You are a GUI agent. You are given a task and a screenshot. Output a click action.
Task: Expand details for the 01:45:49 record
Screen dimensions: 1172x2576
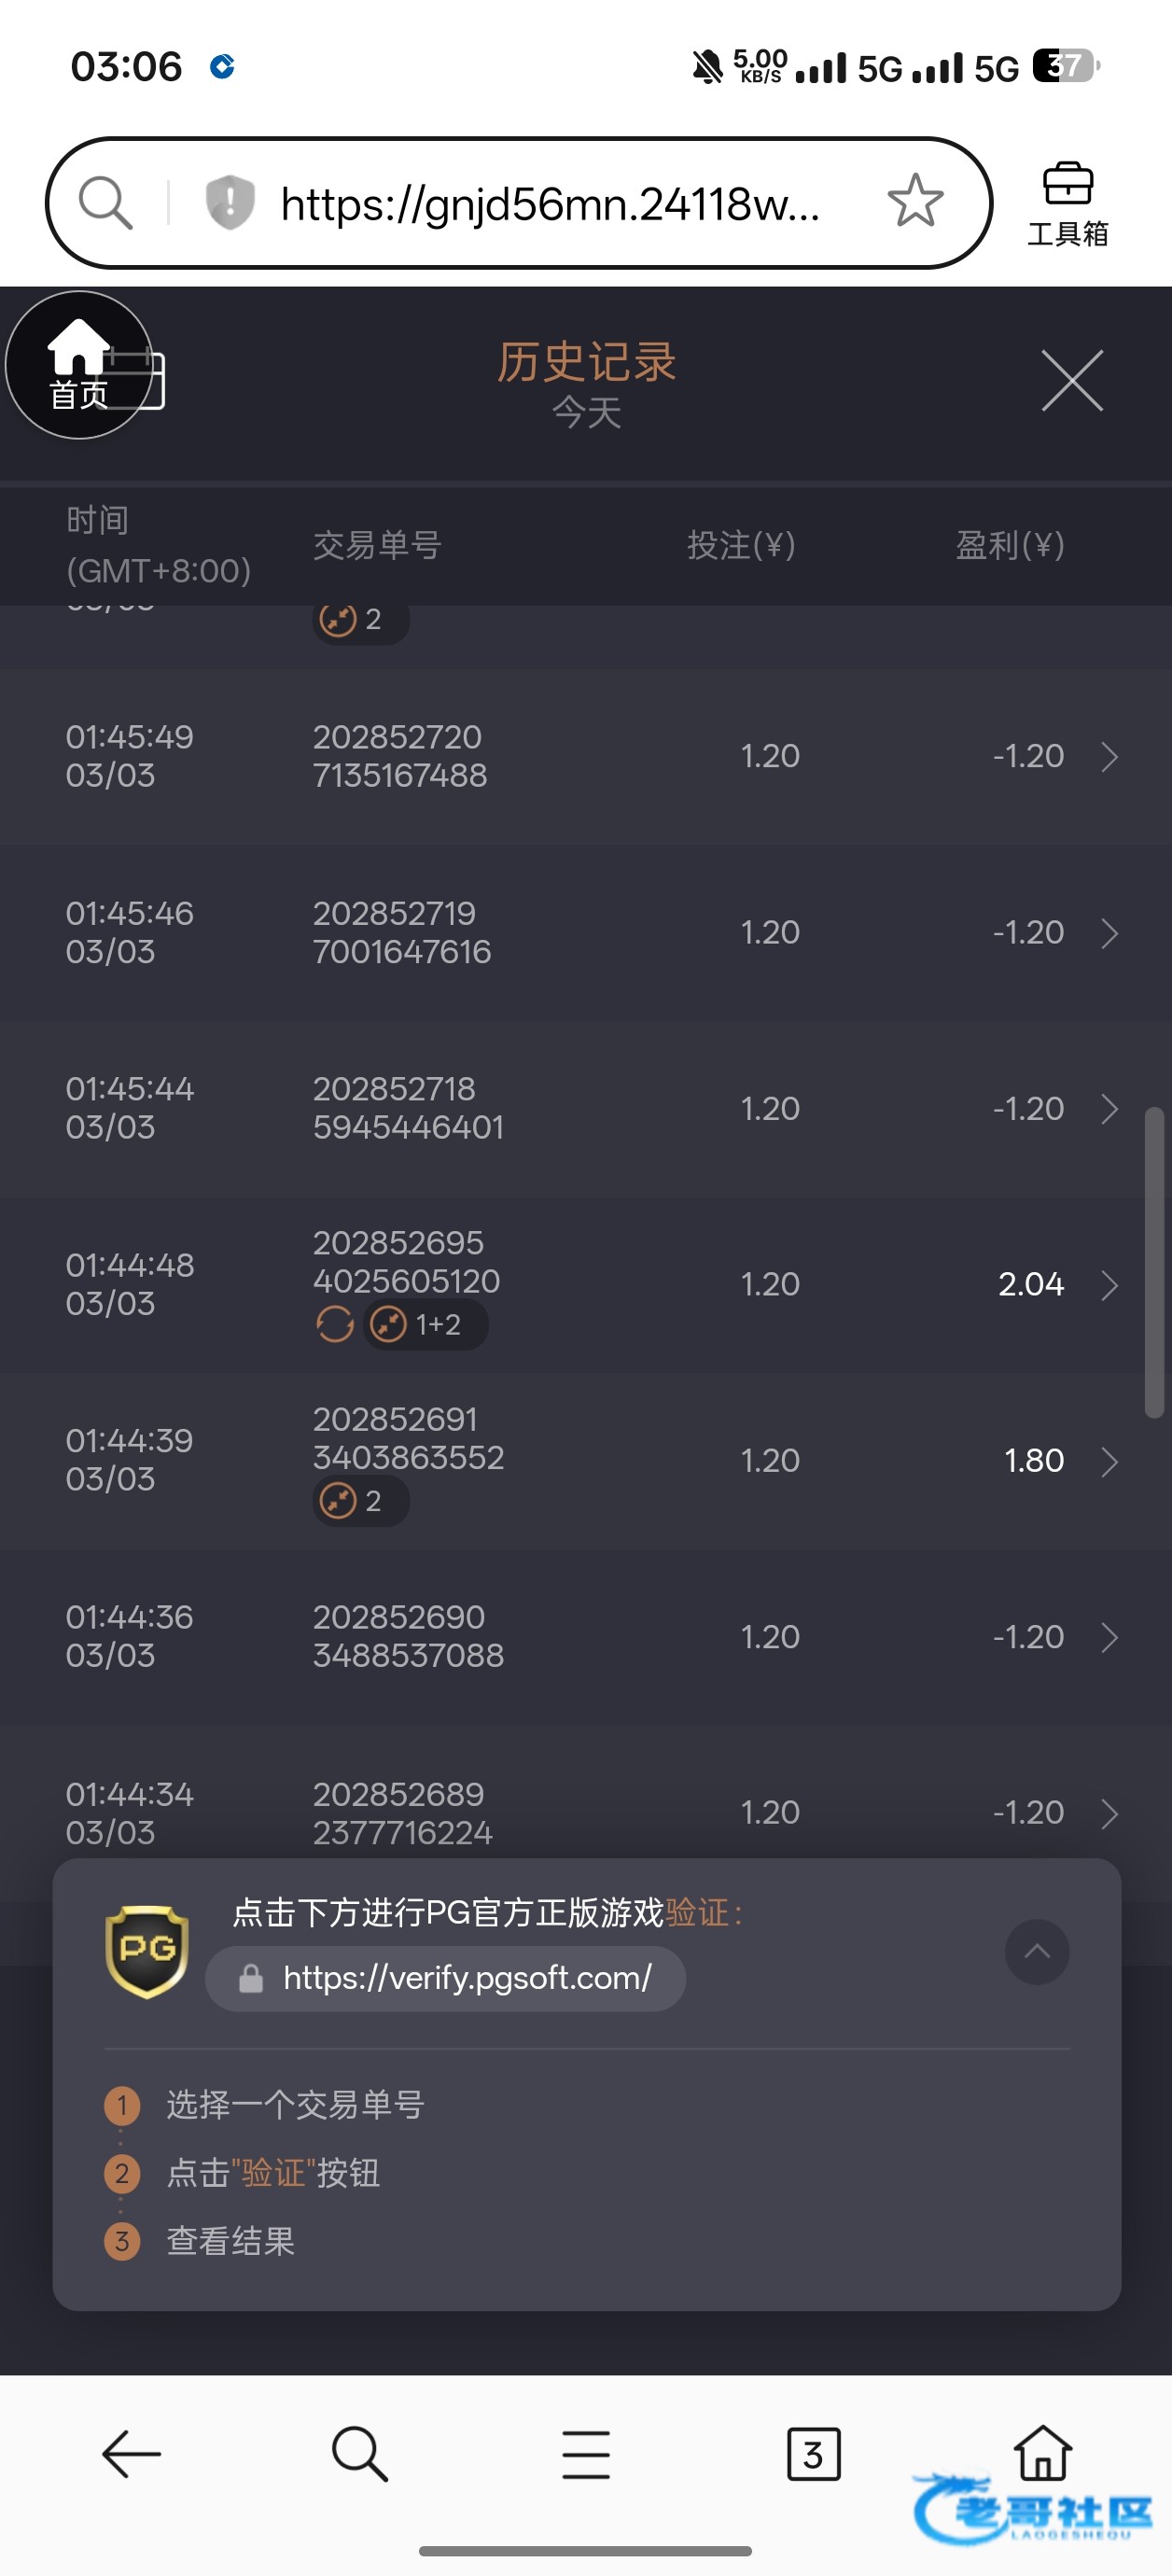click(1109, 757)
